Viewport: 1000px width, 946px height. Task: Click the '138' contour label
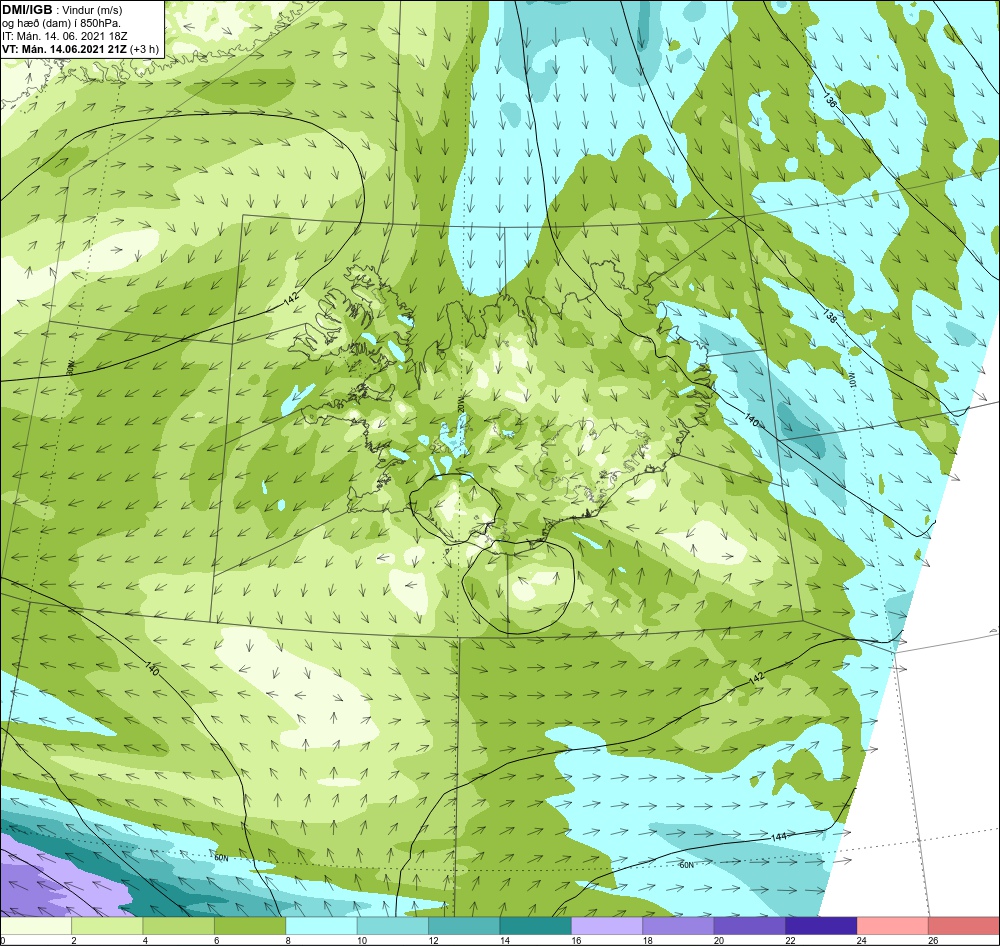[x=829, y=314]
